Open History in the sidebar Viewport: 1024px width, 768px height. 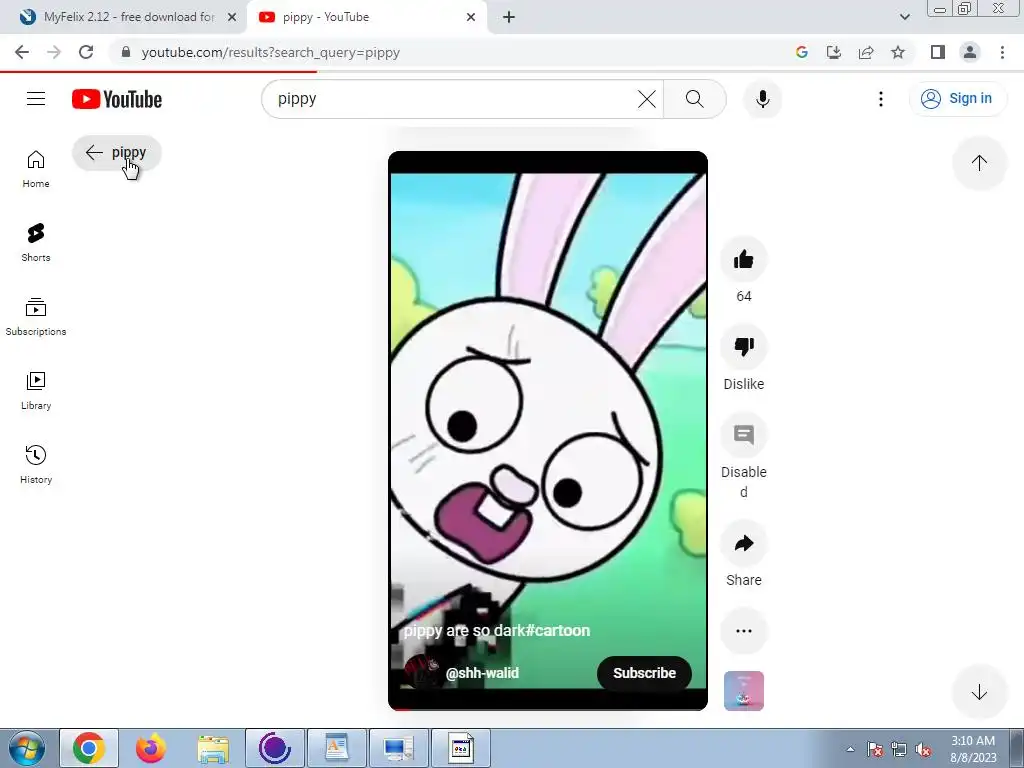coord(36,464)
